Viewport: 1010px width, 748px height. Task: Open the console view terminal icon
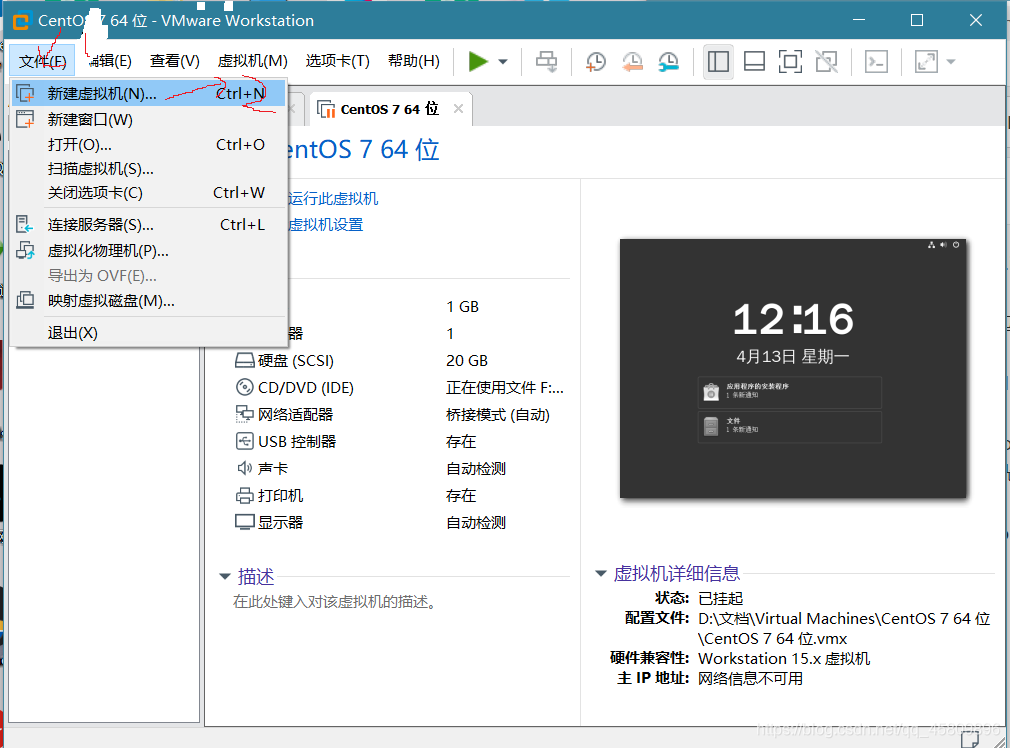876,62
